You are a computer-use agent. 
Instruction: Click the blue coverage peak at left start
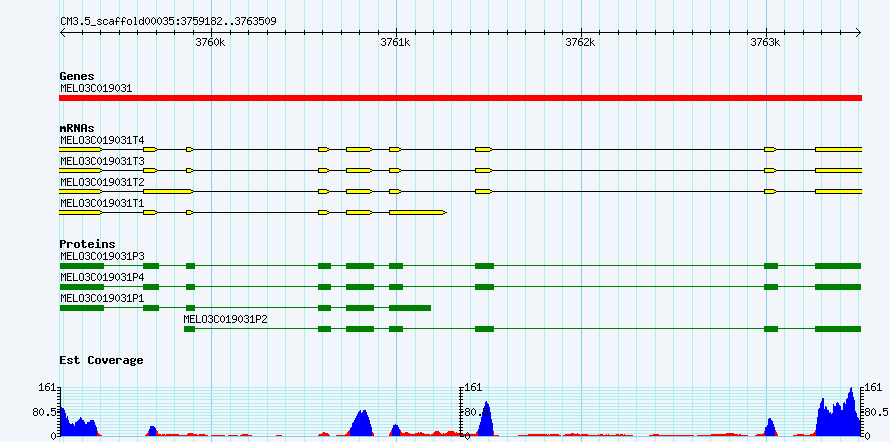78,422
